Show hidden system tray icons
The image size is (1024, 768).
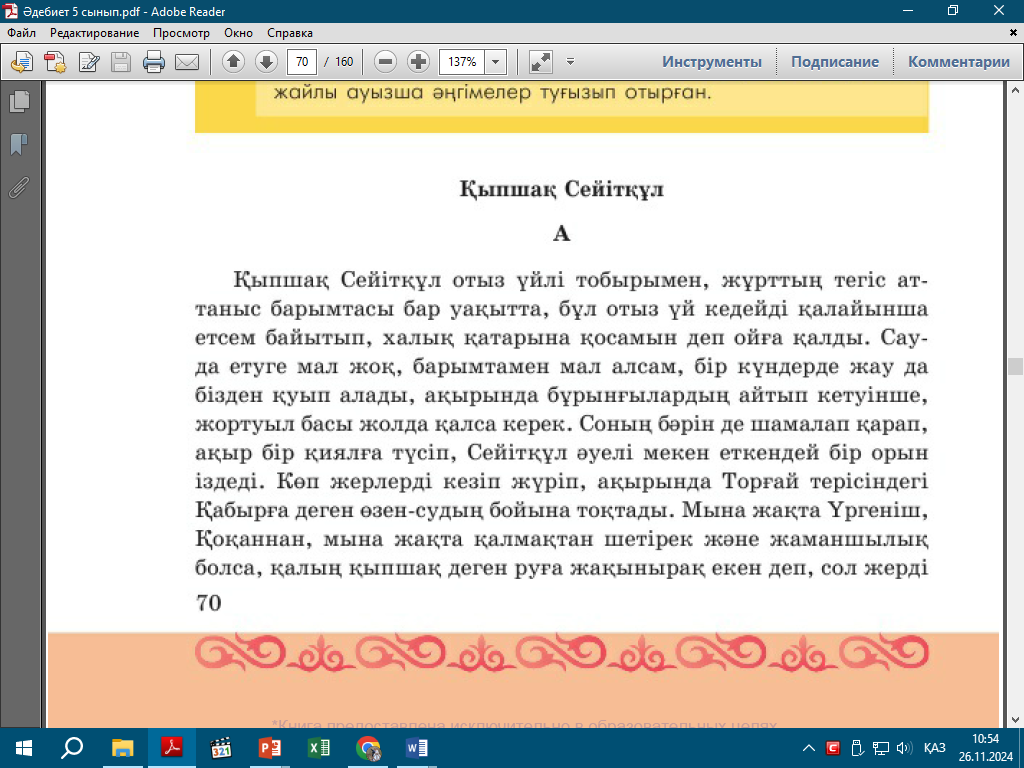(809, 748)
